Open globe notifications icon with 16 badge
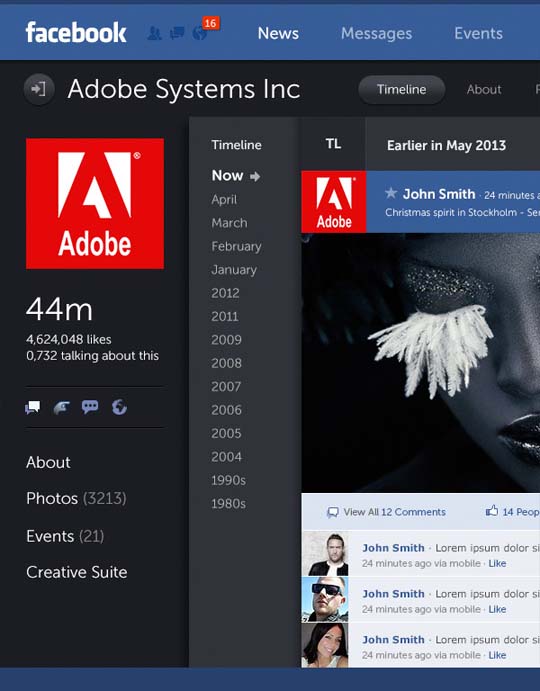 tap(200, 33)
